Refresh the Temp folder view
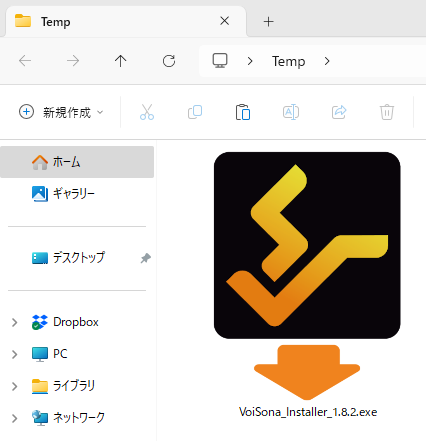Image resolution: width=426 pixels, height=441 pixels. click(169, 61)
